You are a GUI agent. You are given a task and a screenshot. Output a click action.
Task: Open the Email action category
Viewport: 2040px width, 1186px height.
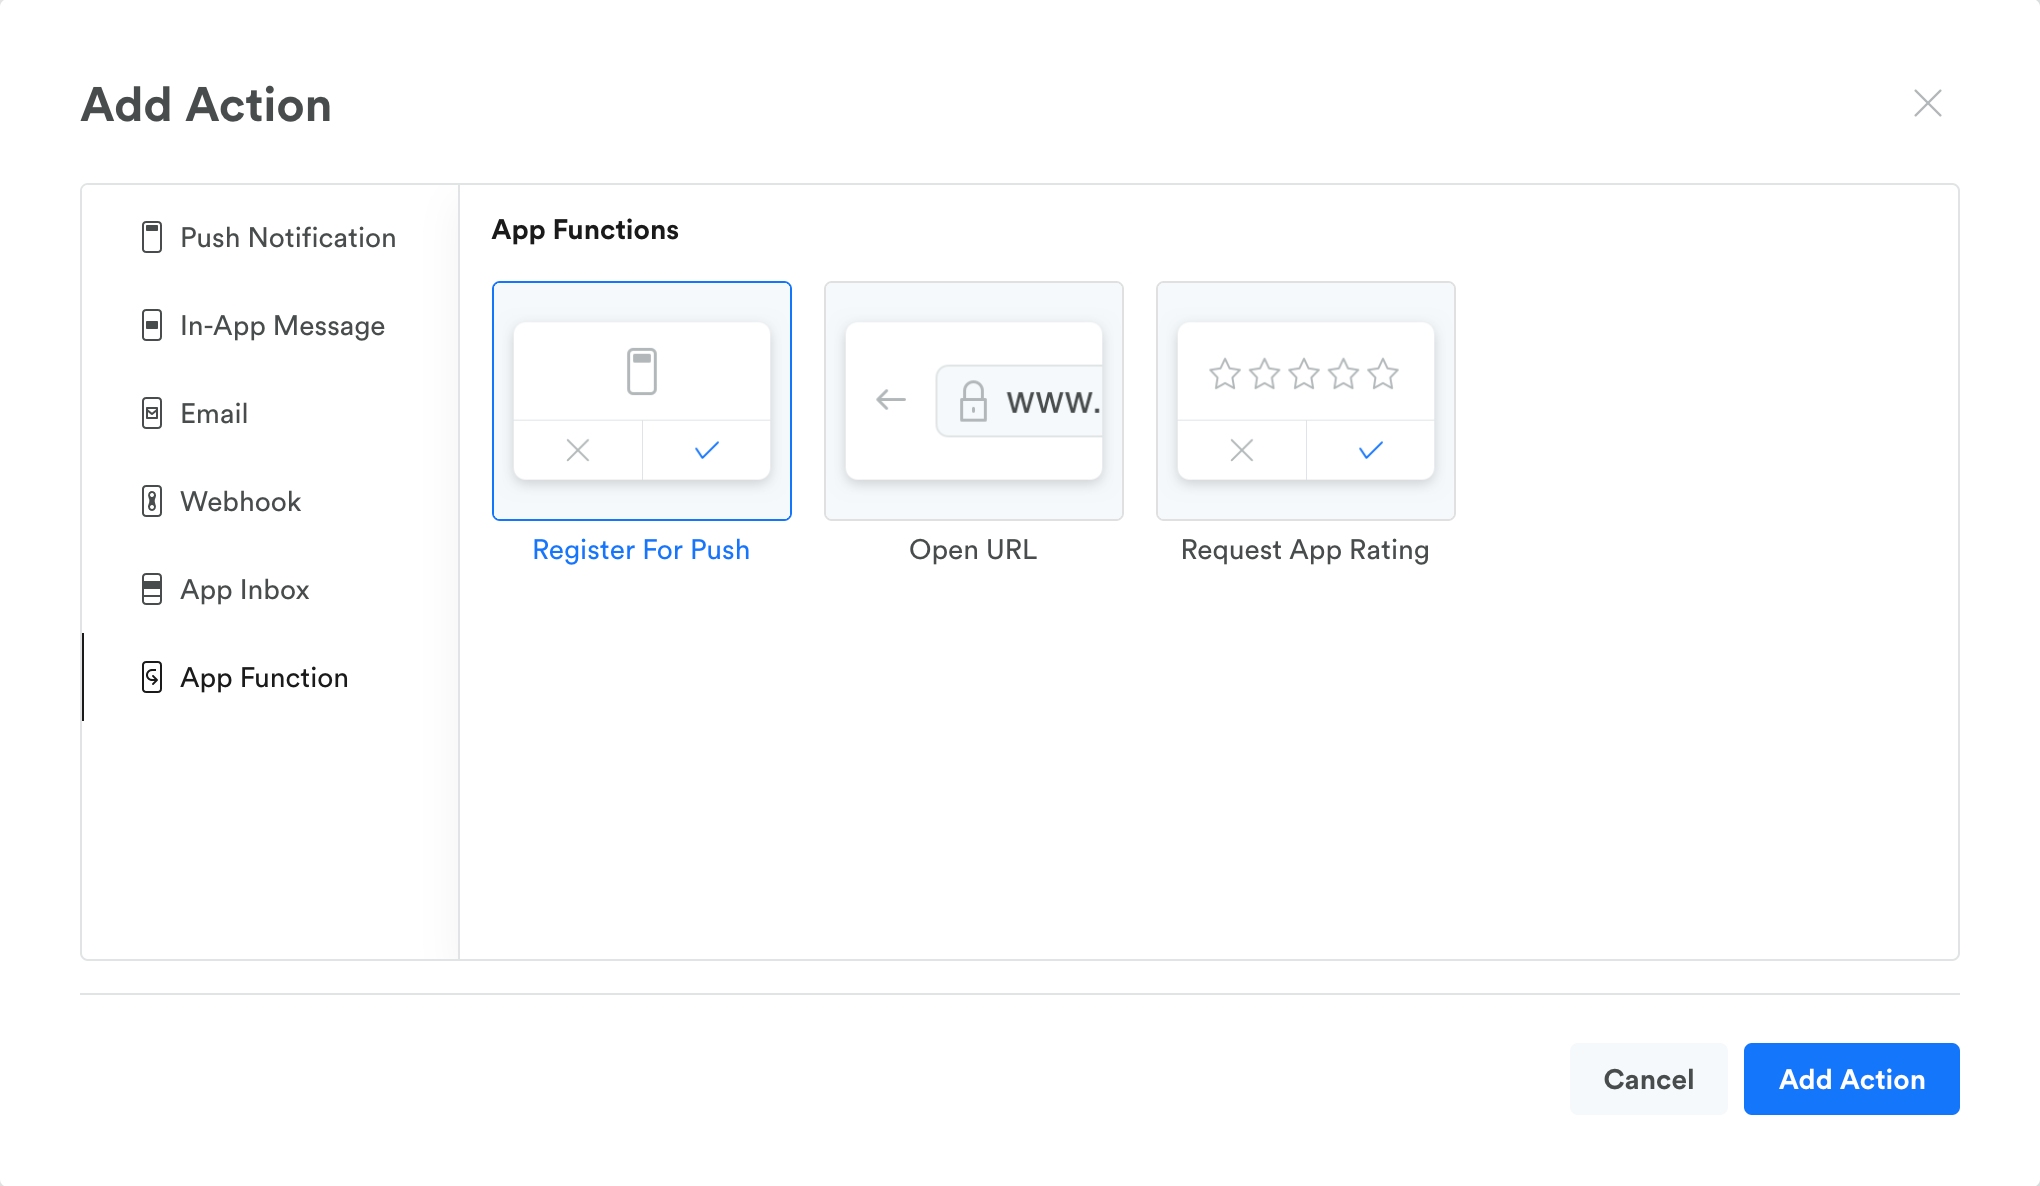tap(214, 414)
